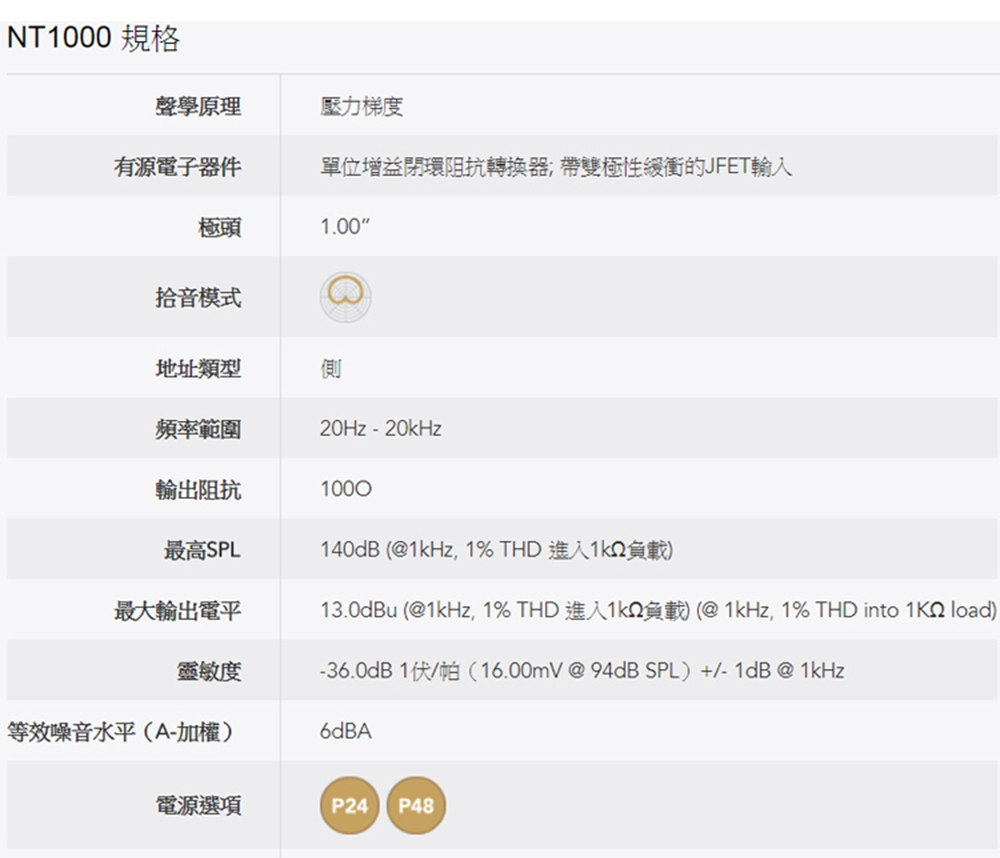Click the 13.0dBu output level value
Screen dimensions: 1000x858
pos(658,610)
